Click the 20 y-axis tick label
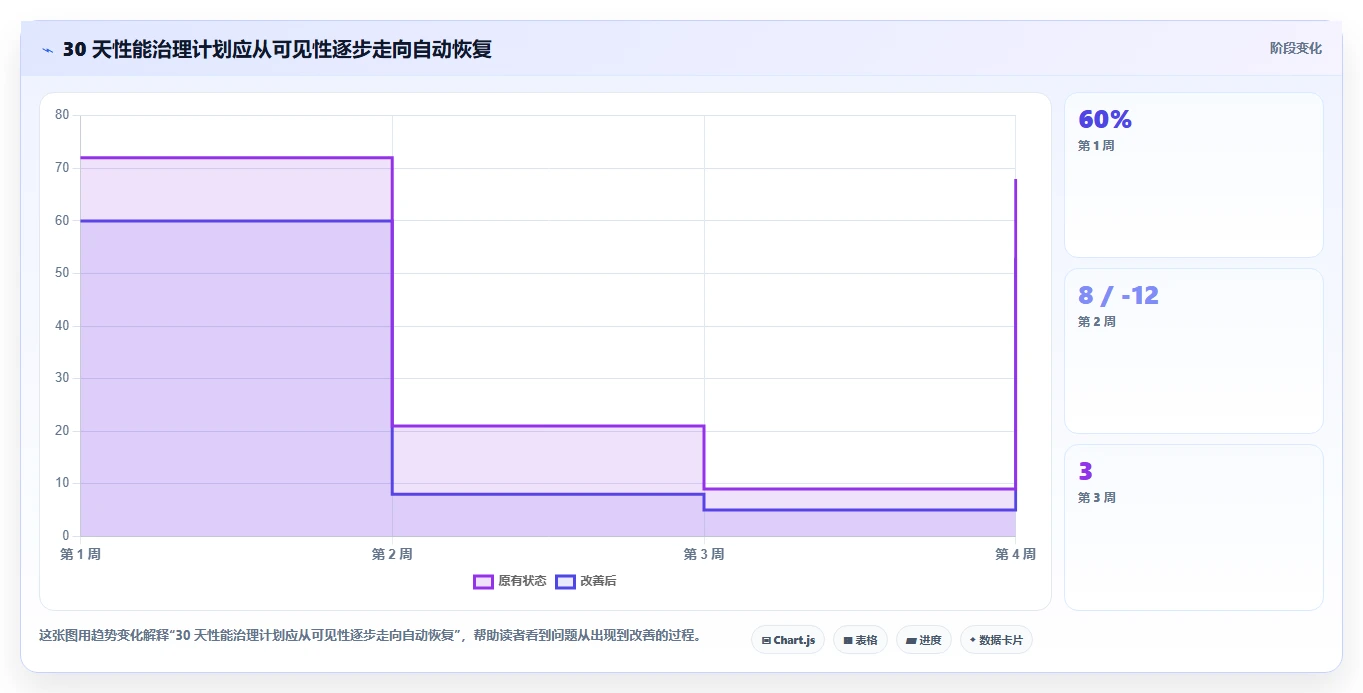The width and height of the screenshot is (1363, 693). click(x=62, y=431)
